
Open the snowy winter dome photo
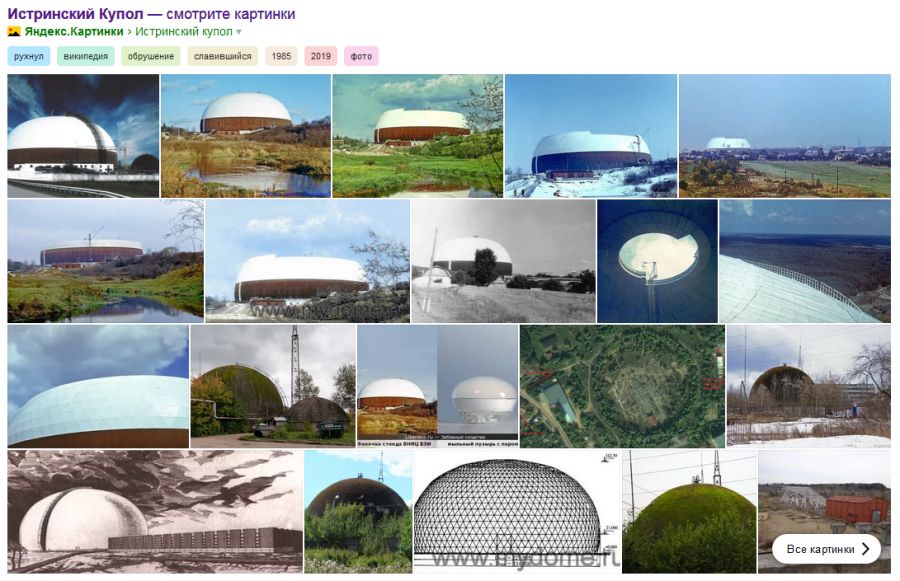590,135
